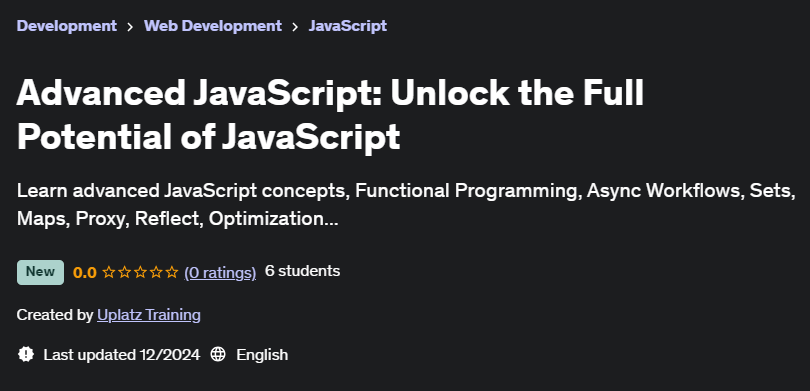Click the chevron after Development breadcrumb
Screen dimensions: 810x391
(x=130, y=26)
